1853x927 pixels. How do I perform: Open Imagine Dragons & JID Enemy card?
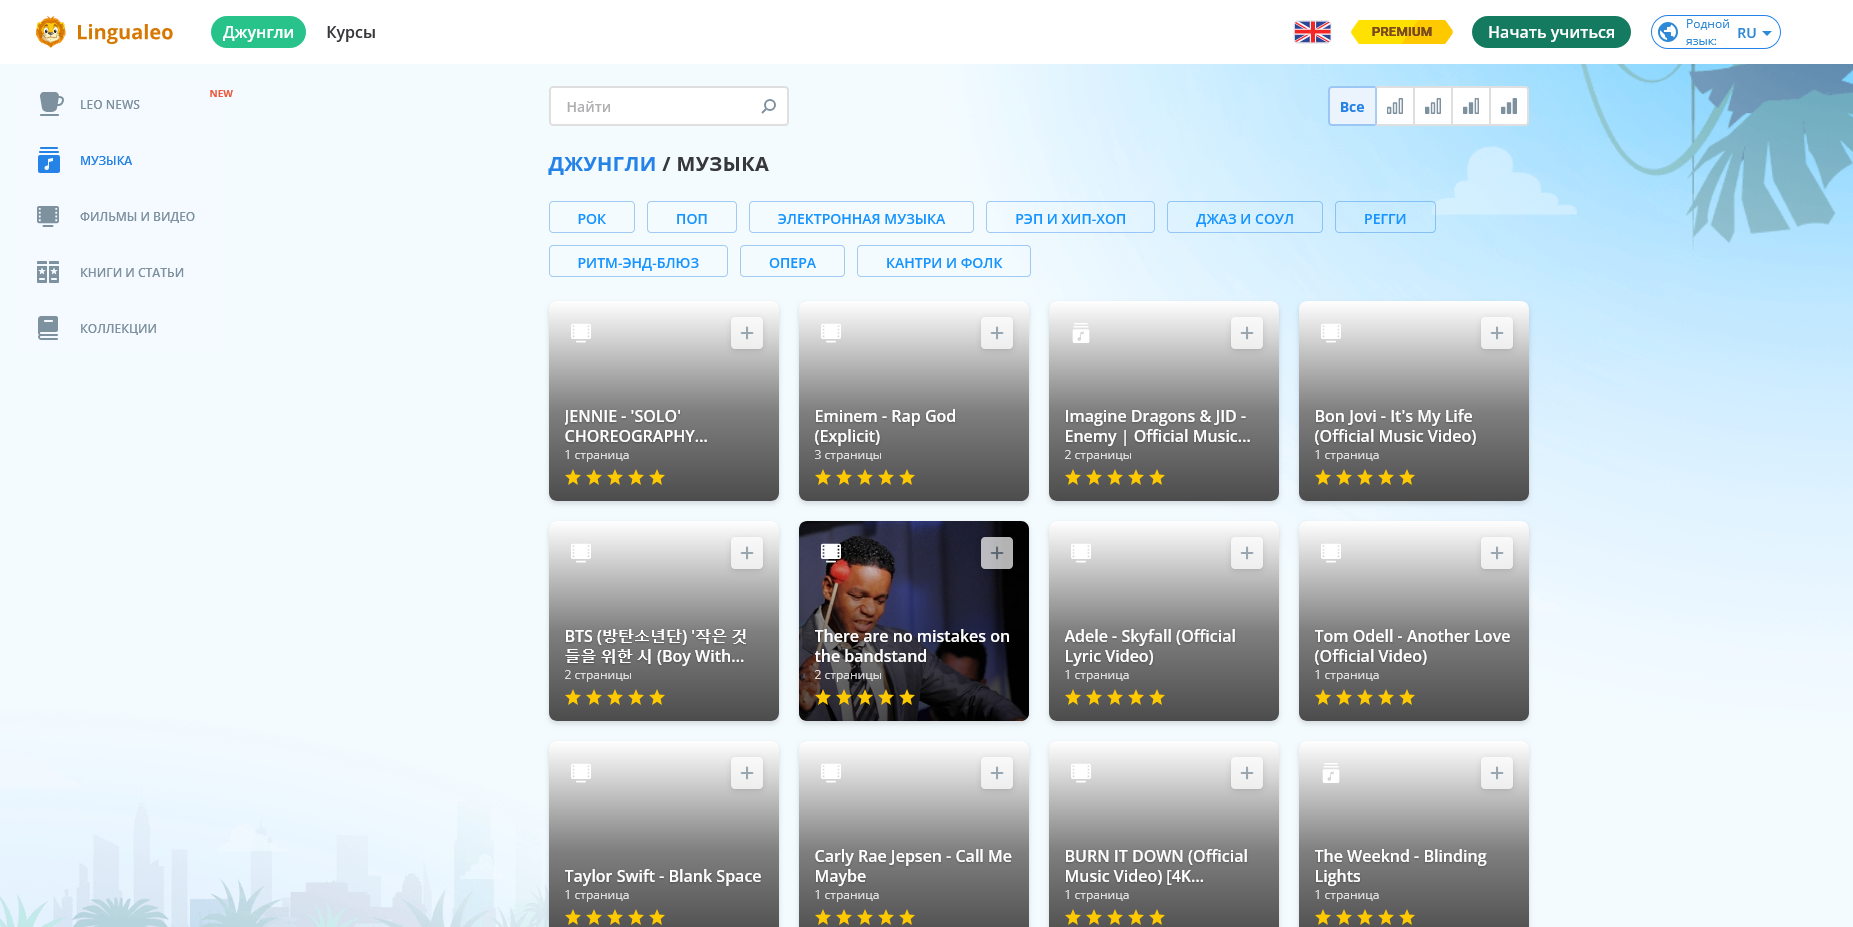[1164, 401]
